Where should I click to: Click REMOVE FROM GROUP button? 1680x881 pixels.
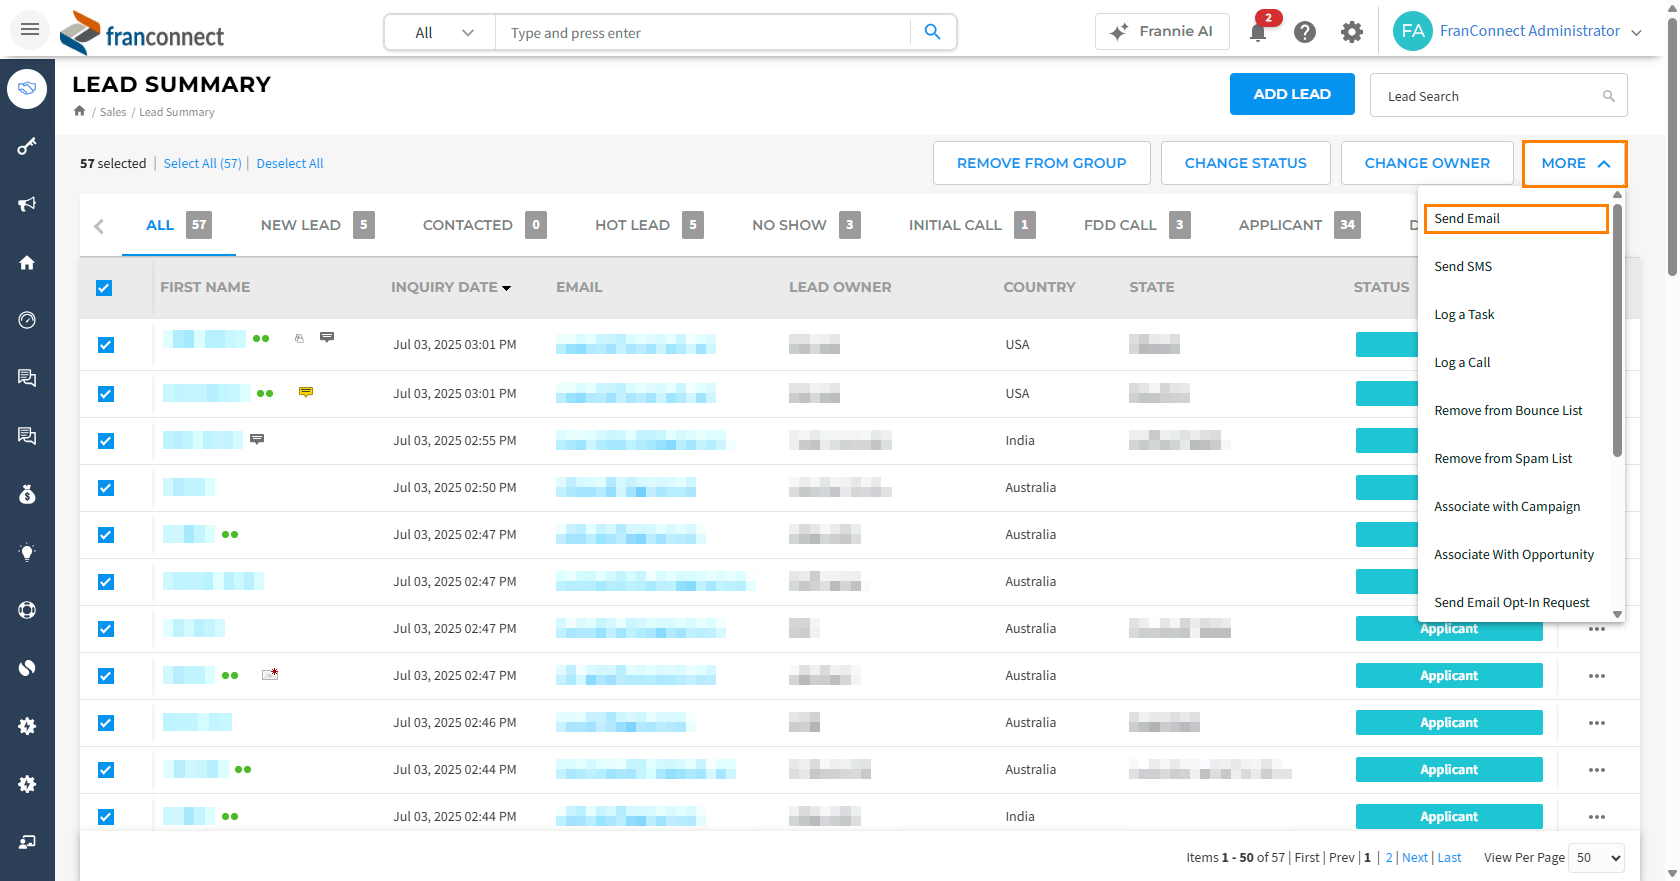(x=1042, y=163)
